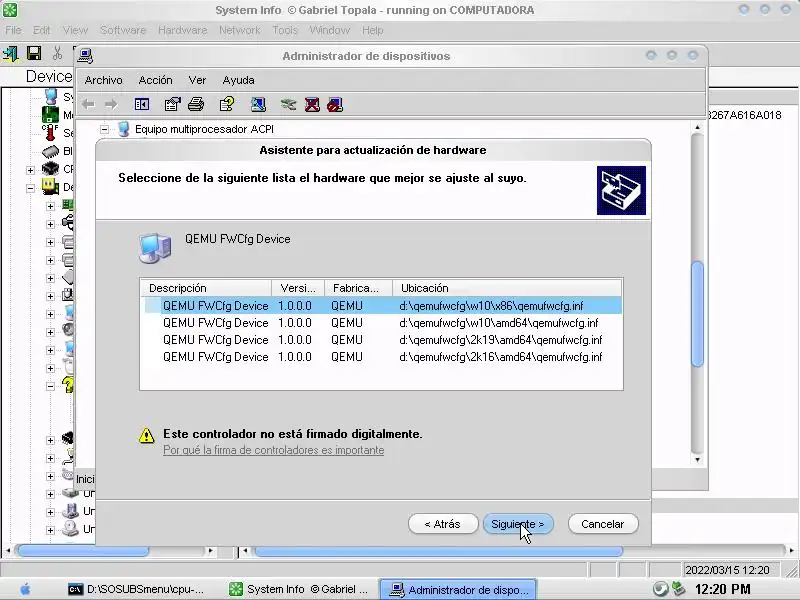Viewport: 800px width, 600px height.
Task: Click the Cancelar button
Action: pos(603,524)
